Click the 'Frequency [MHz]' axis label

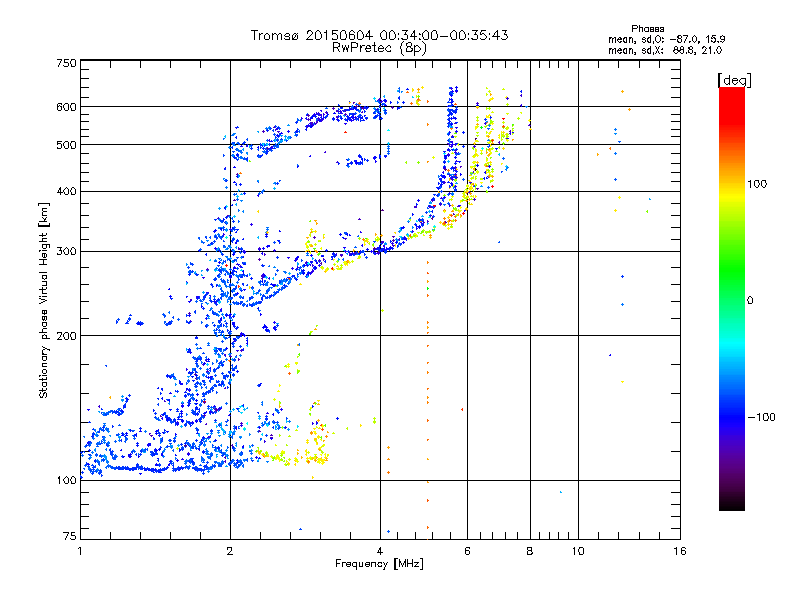click(379, 564)
